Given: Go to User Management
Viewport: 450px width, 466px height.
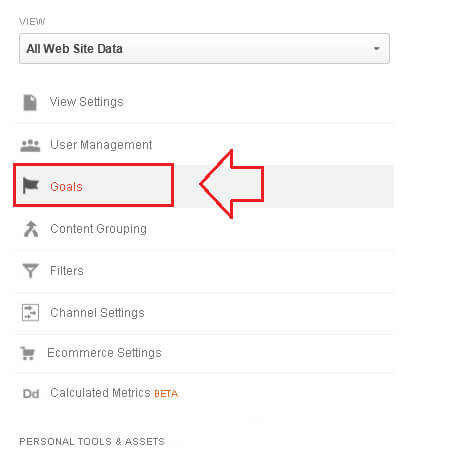Looking at the screenshot, I should 101,145.
